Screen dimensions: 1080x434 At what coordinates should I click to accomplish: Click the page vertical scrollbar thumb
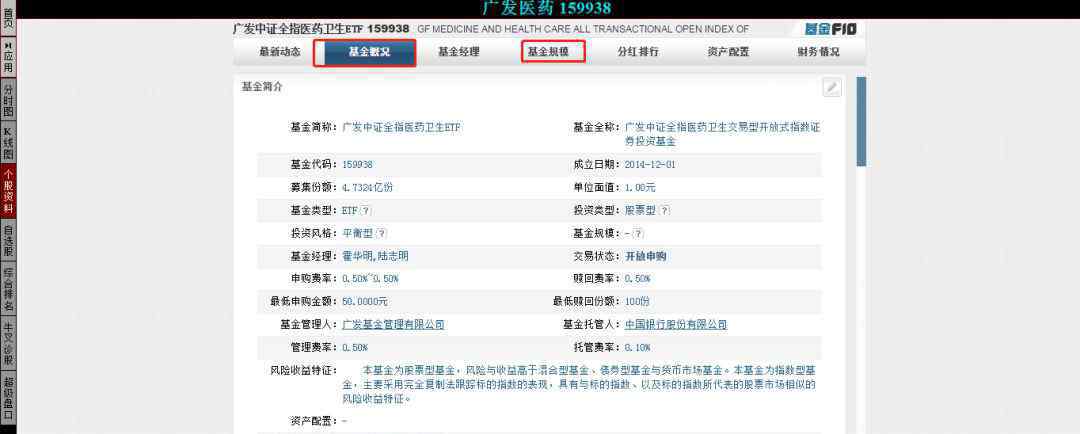pyautogui.click(x=861, y=121)
